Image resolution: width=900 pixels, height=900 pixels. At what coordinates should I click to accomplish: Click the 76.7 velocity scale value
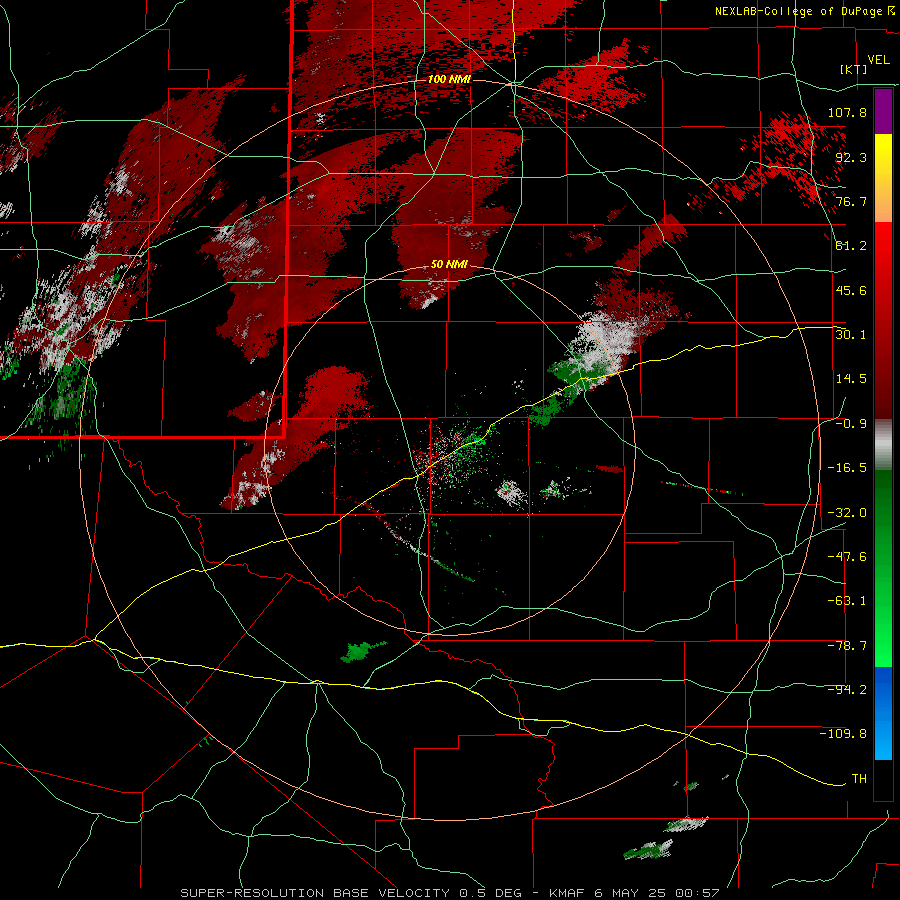pos(851,201)
